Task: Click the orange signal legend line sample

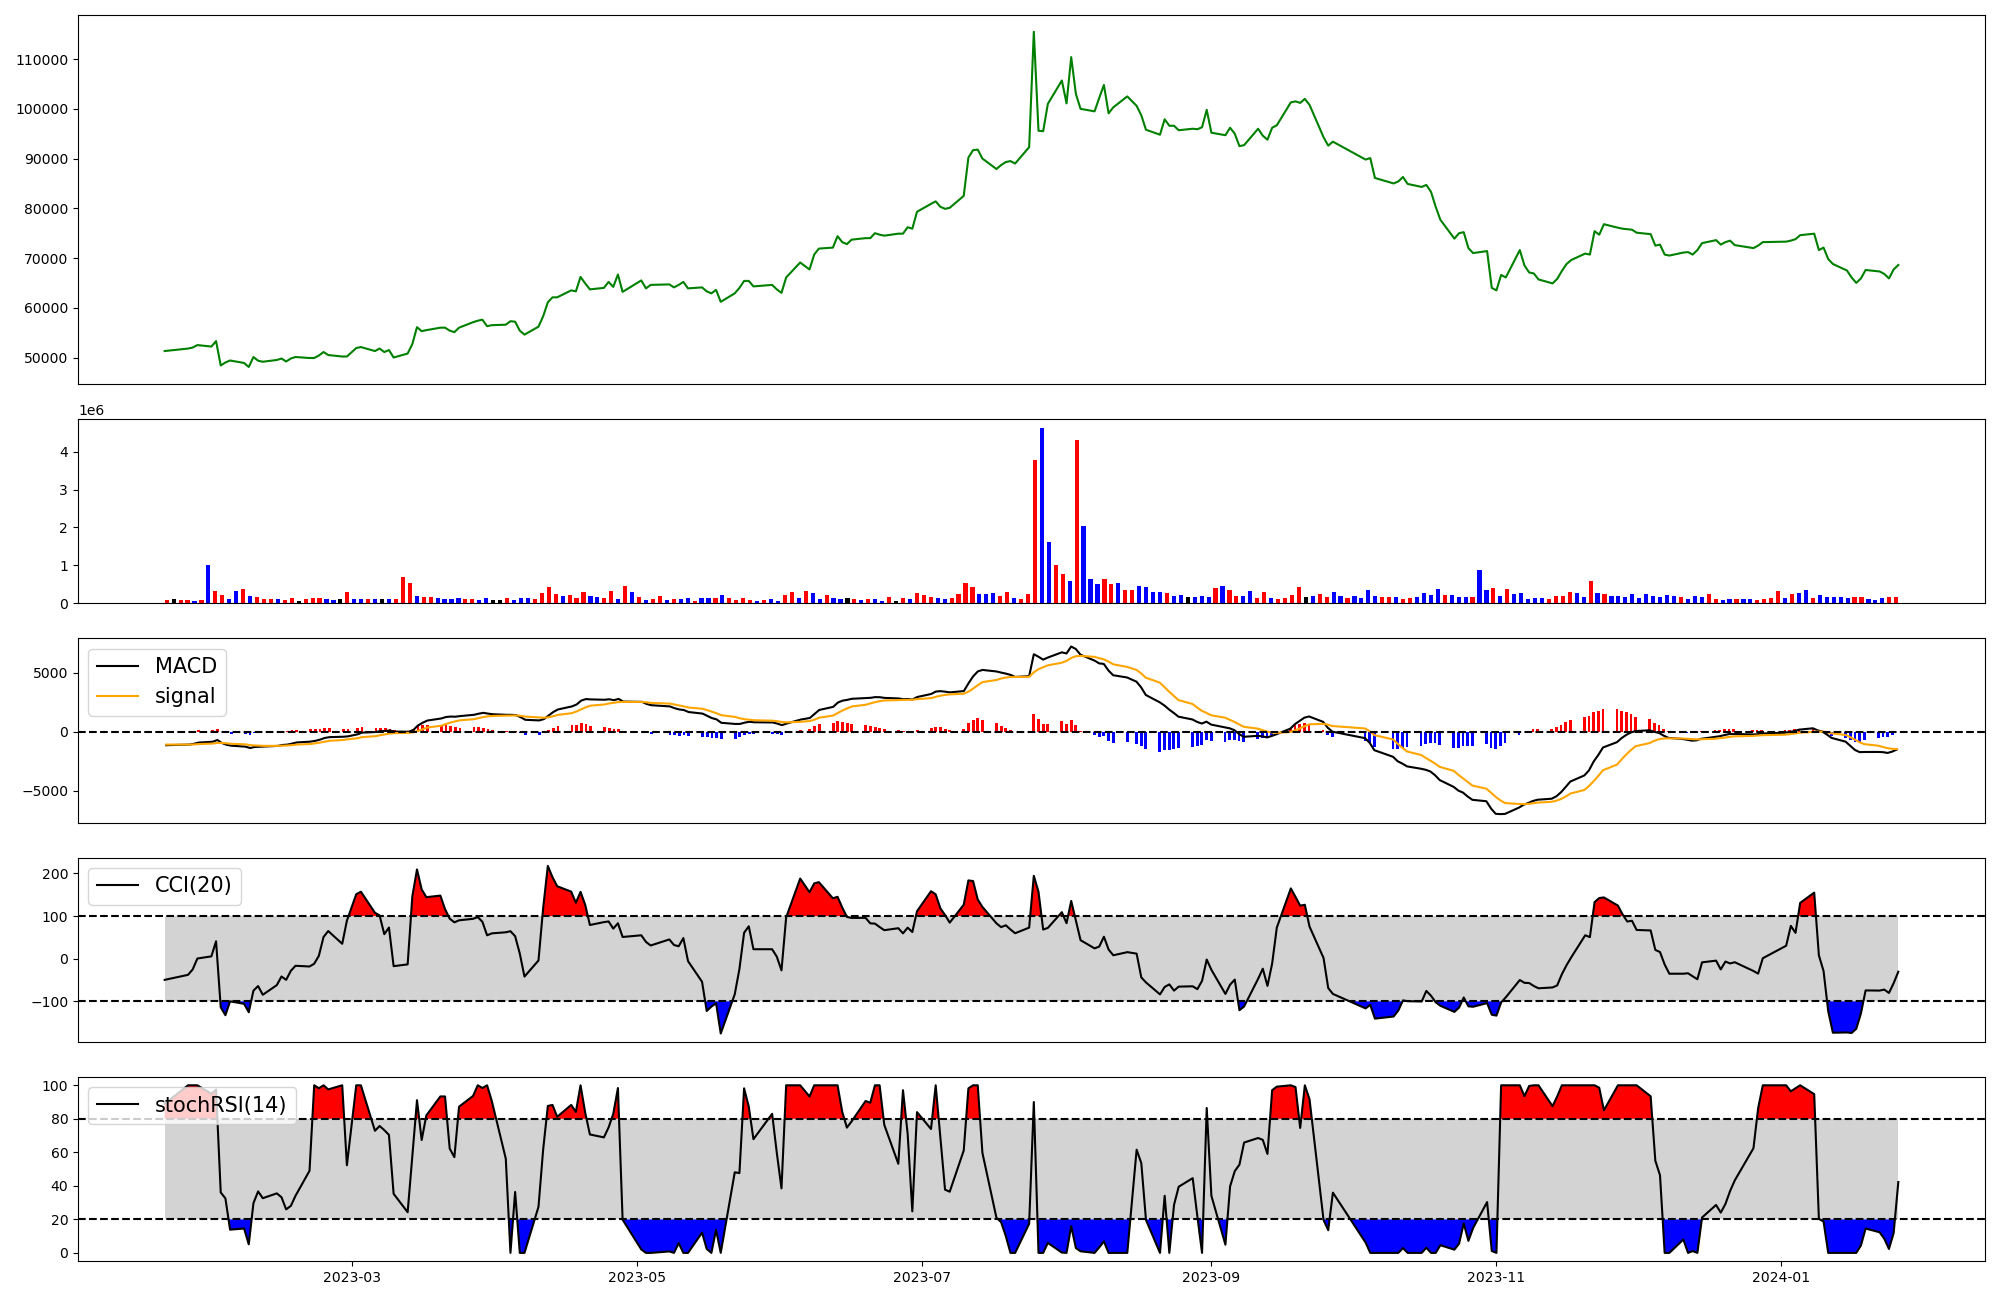Action: click(x=119, y=697)
